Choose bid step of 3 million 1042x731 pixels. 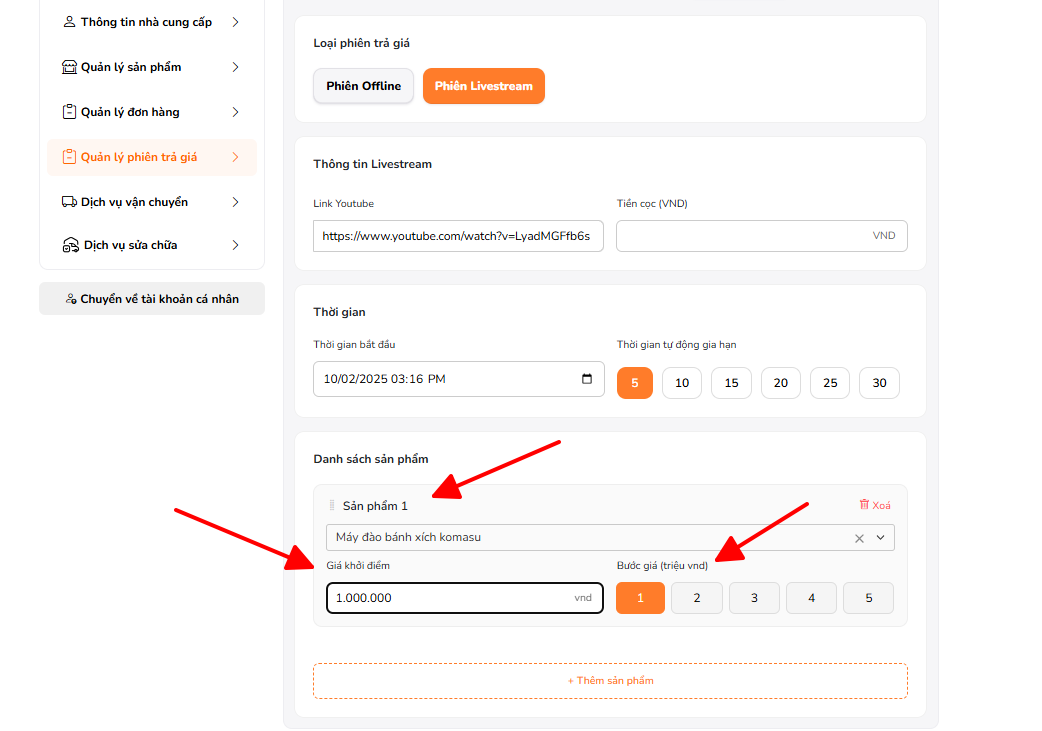(754, 598)
